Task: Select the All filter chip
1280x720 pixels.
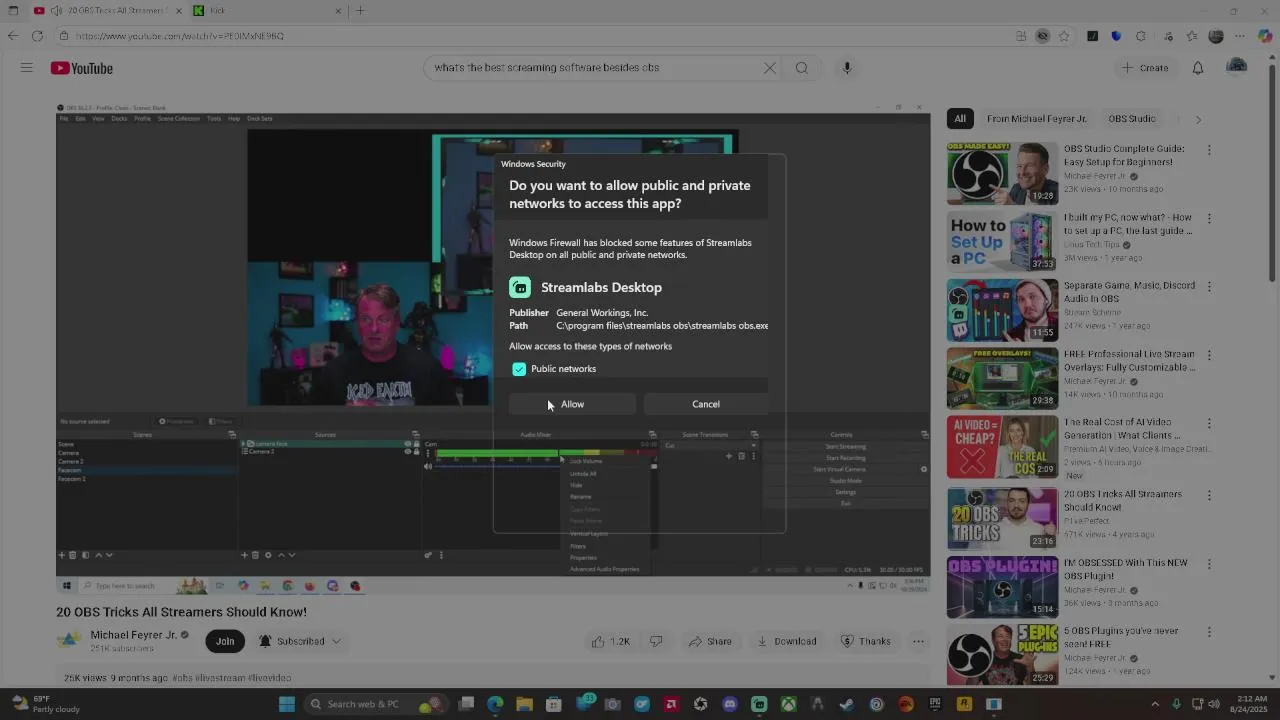Action: point(960,118)
